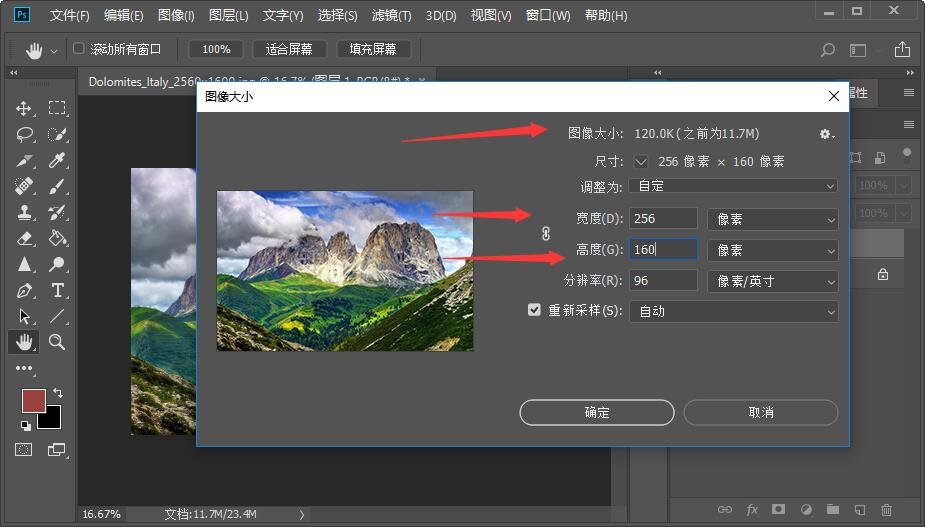Open the 窗口 menu
925x527 pixels.
tap(548, 15)
